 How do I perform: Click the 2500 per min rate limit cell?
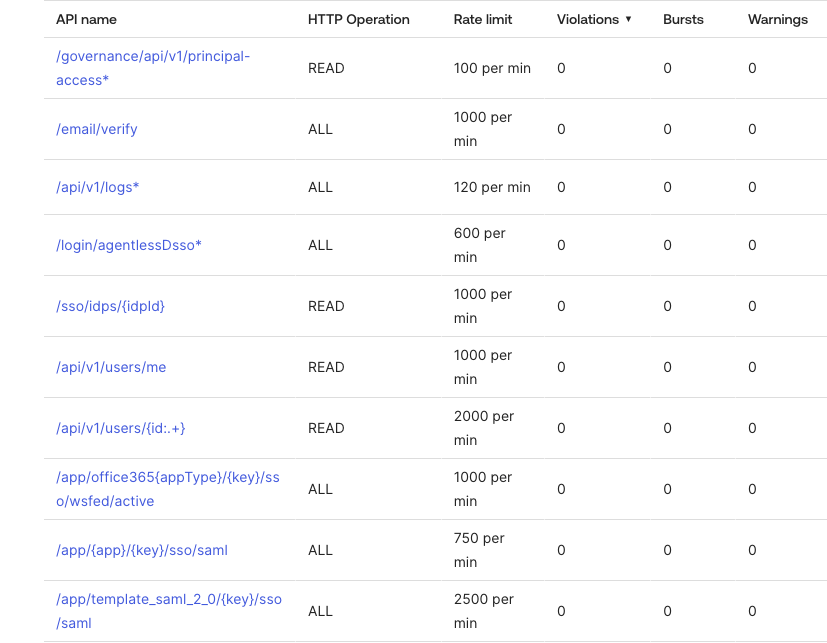[x=484, y=611]
